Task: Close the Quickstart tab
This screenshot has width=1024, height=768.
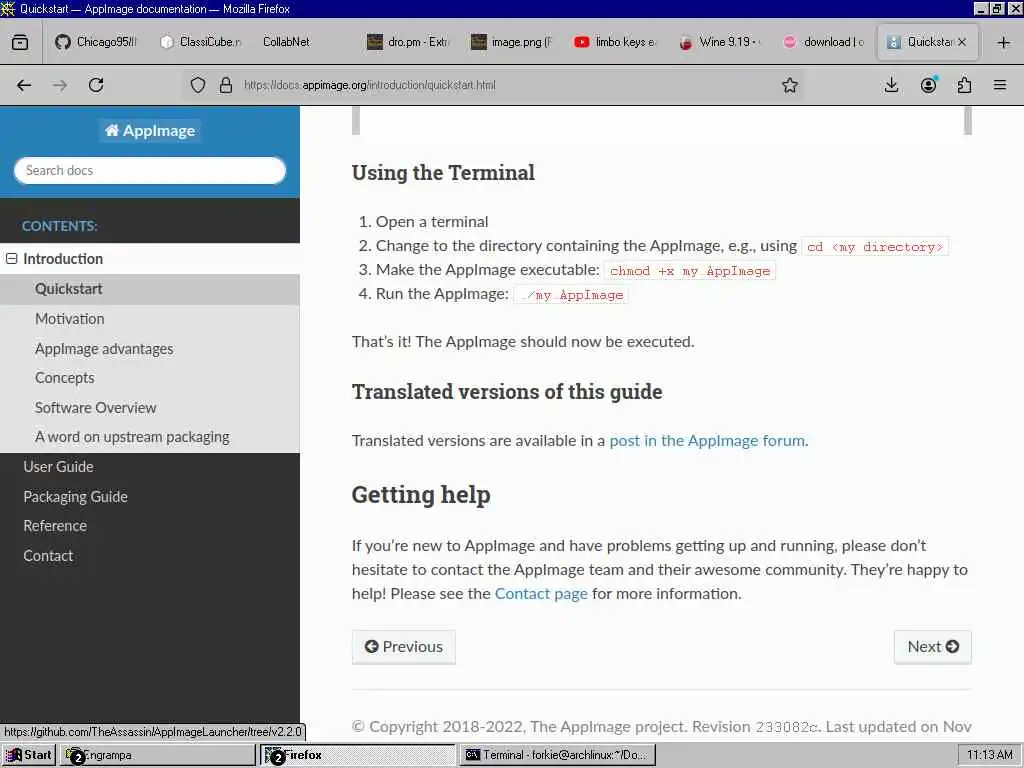Action: click(962, 42)
